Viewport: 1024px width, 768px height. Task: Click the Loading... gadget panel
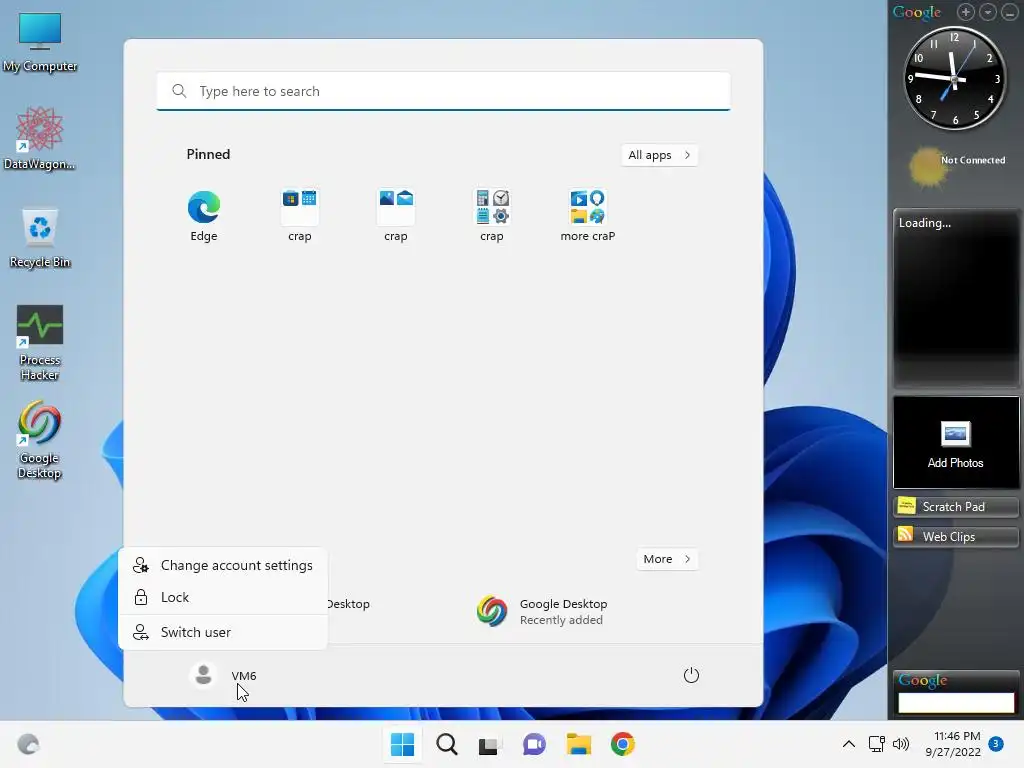point(955,298)
